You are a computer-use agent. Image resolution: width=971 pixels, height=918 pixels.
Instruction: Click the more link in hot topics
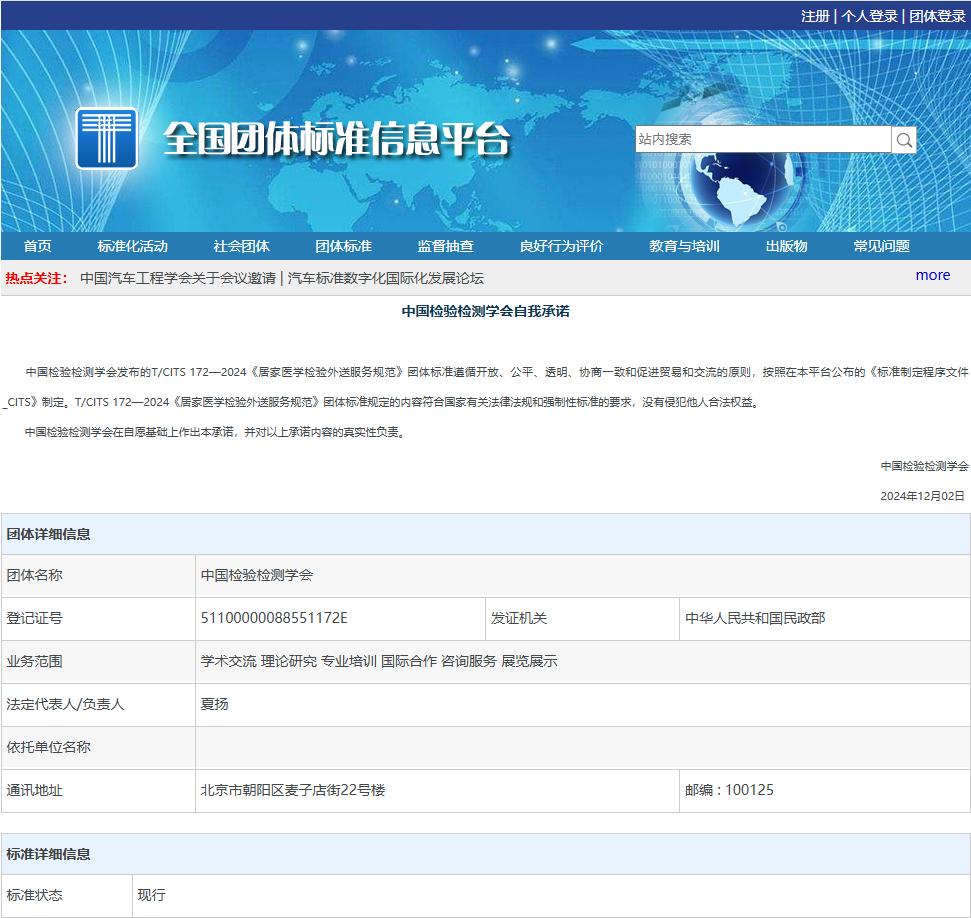tap(933, 275)
